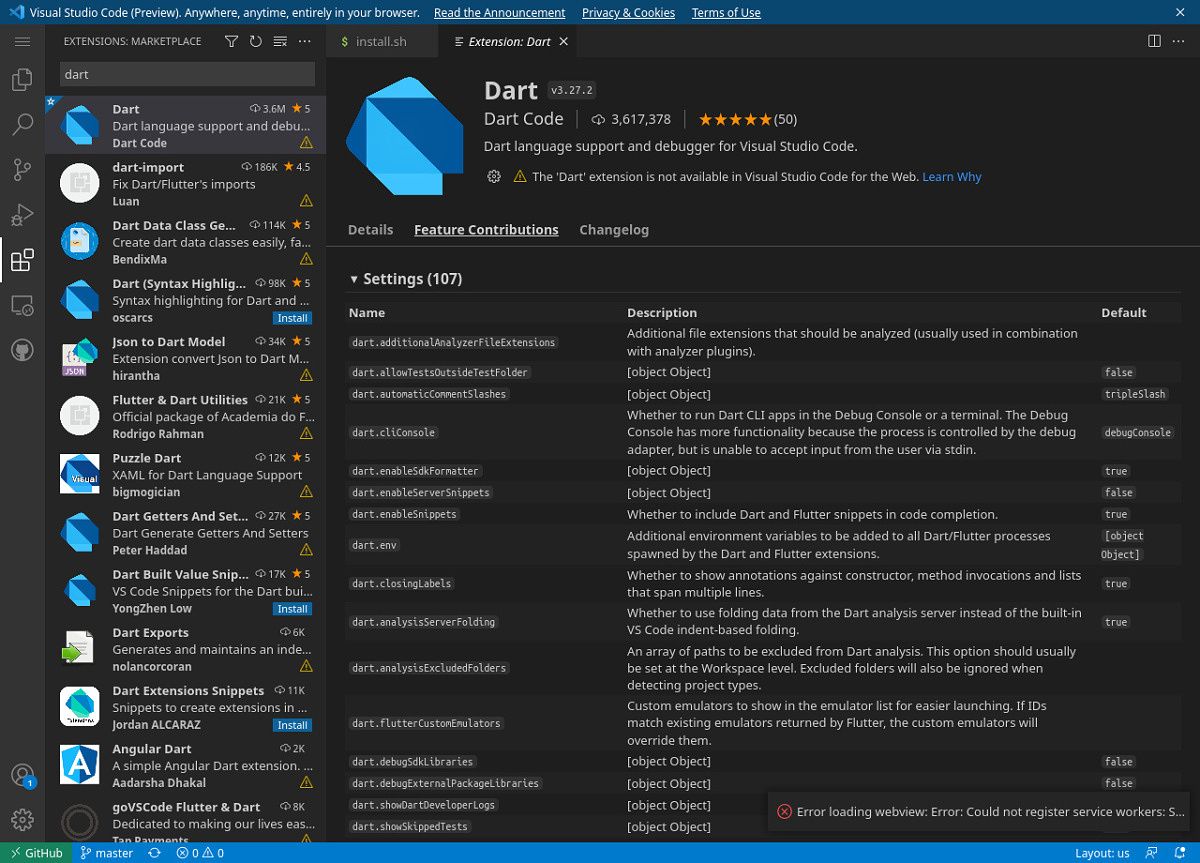
Task: Click the split editor right icon
Action: [x=1154, y=41]
